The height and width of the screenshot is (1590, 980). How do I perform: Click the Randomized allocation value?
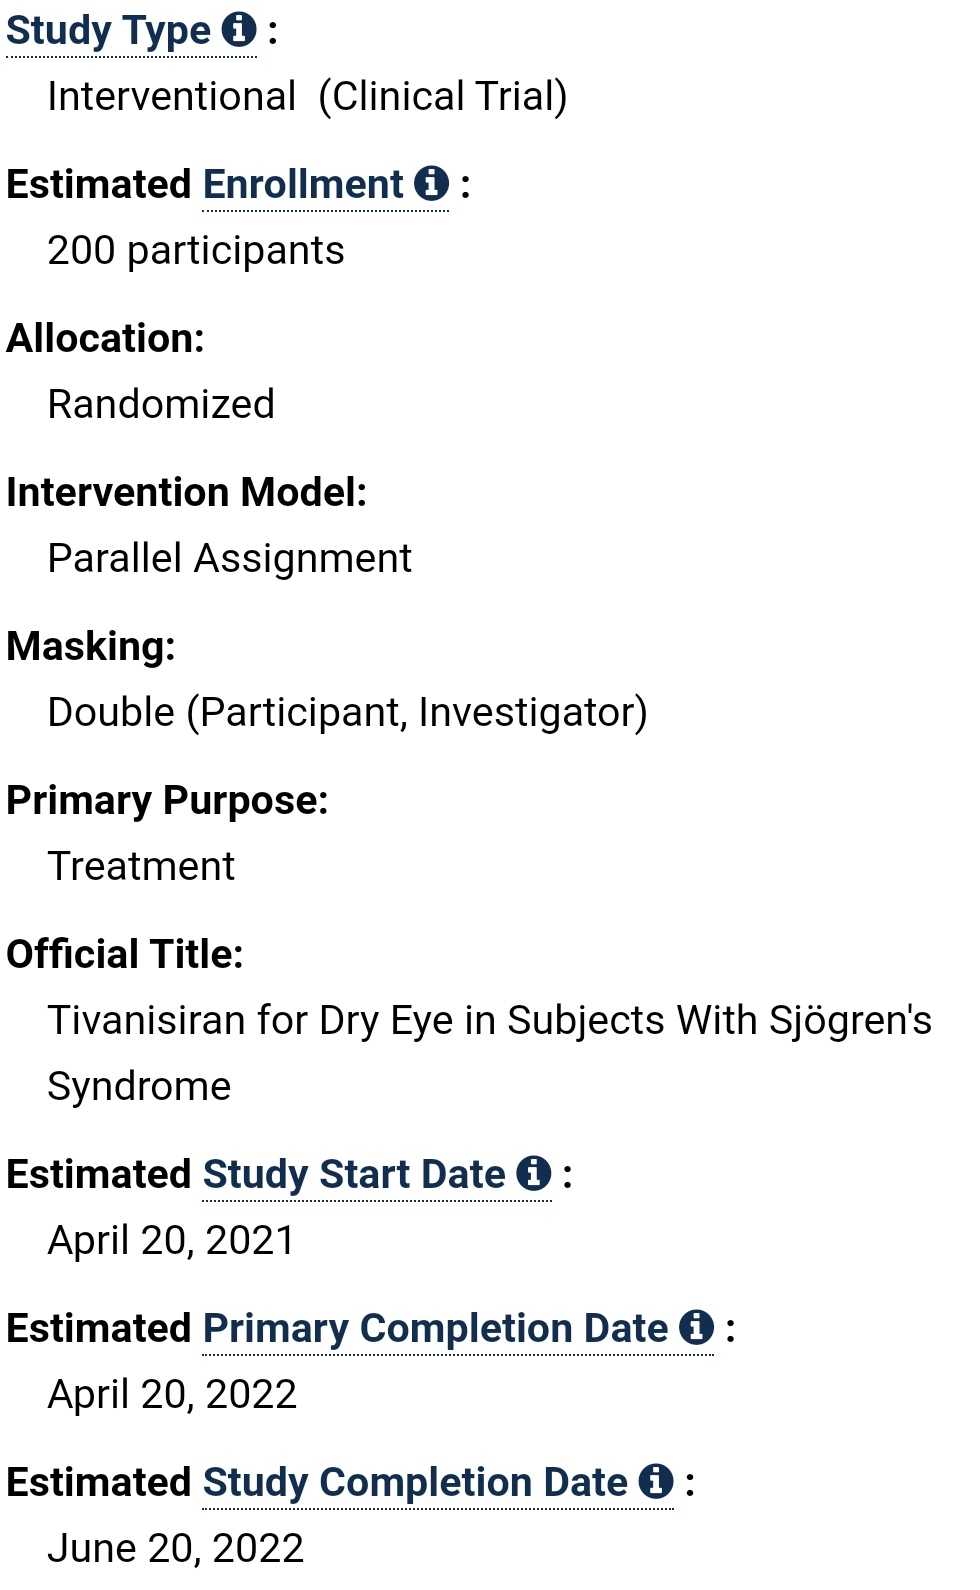coord(161,404)
